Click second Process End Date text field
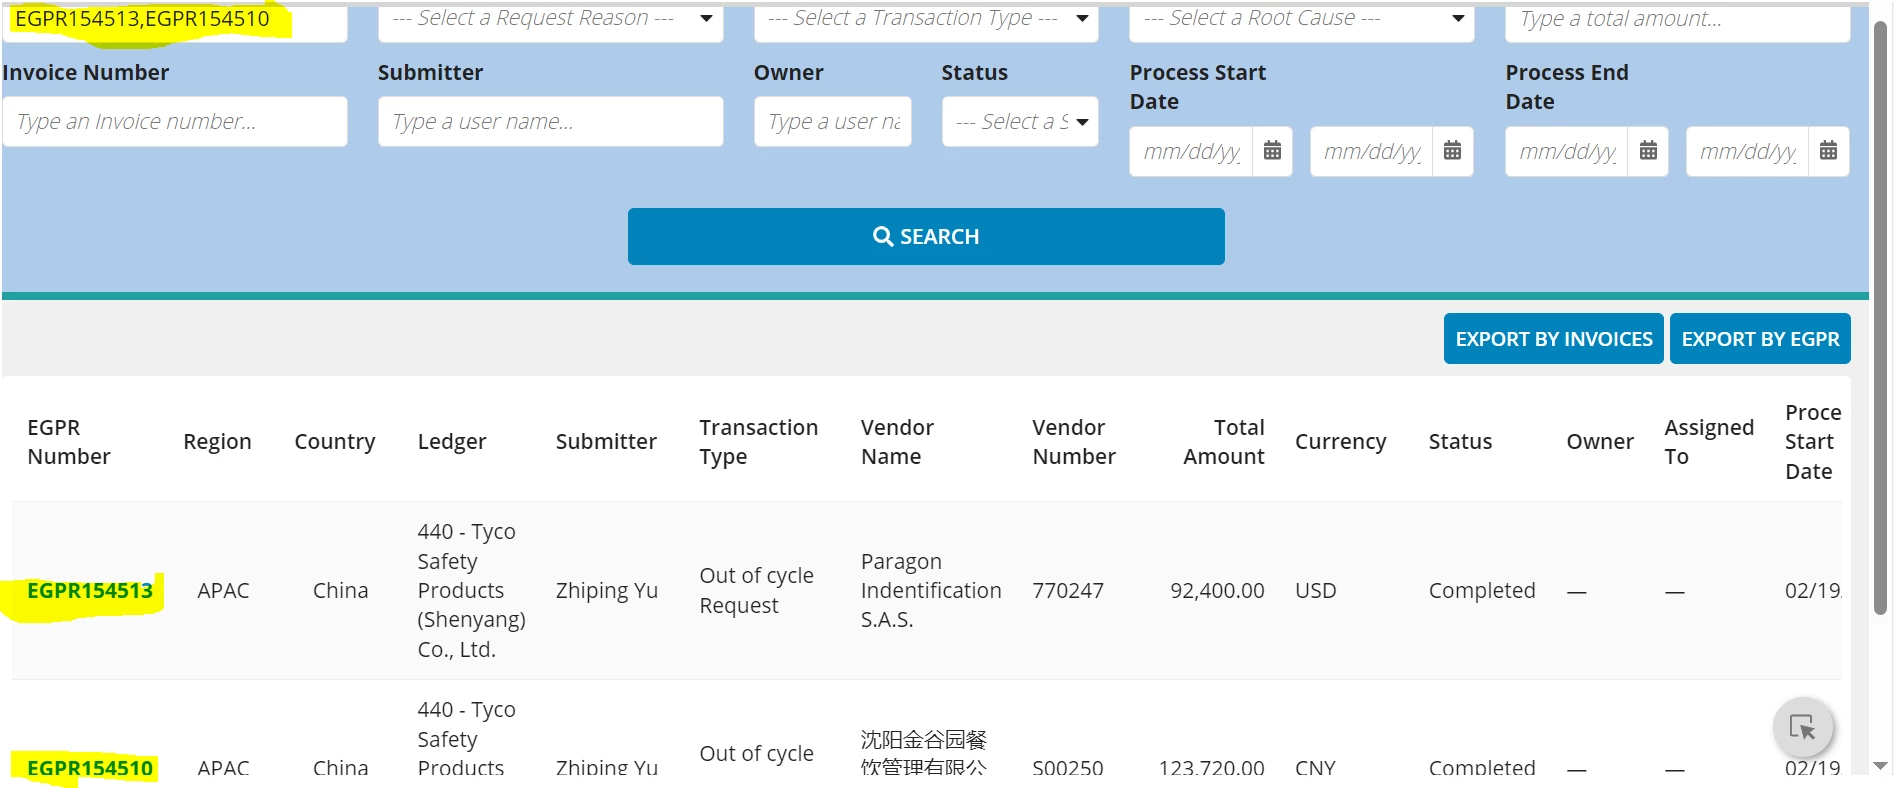The image size is (1894, 788). 1747,151
